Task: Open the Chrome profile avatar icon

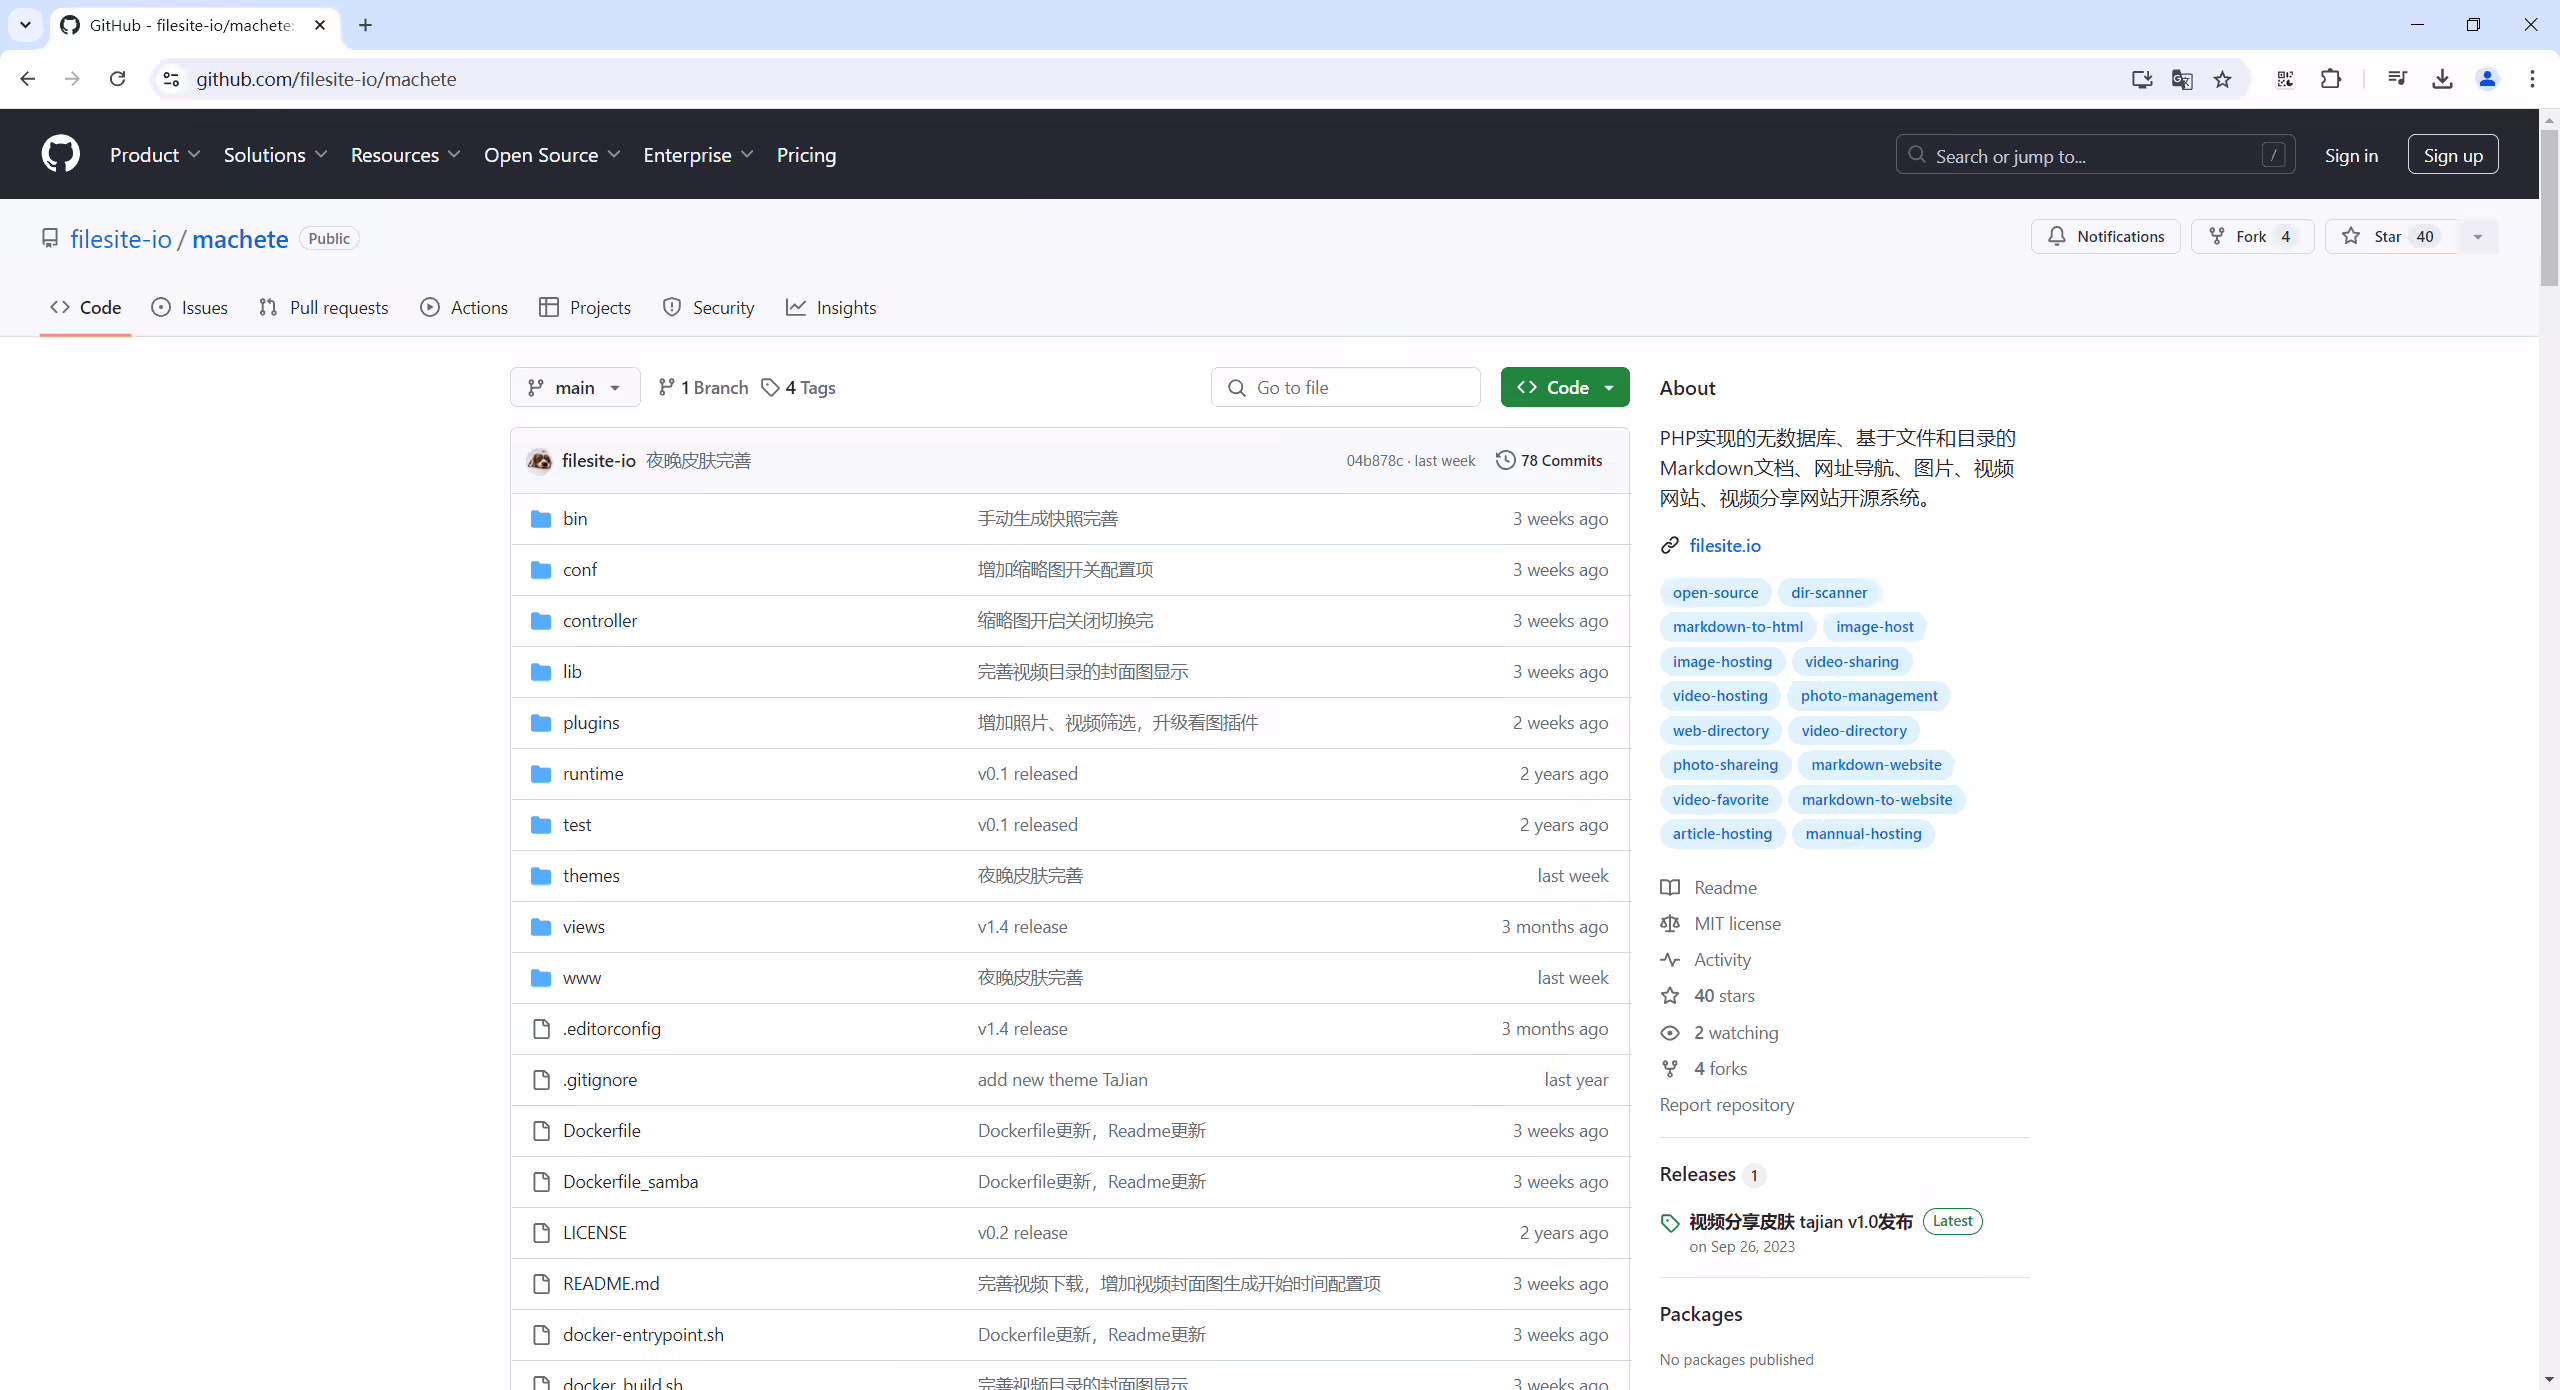Action: tap(2487, 79)
